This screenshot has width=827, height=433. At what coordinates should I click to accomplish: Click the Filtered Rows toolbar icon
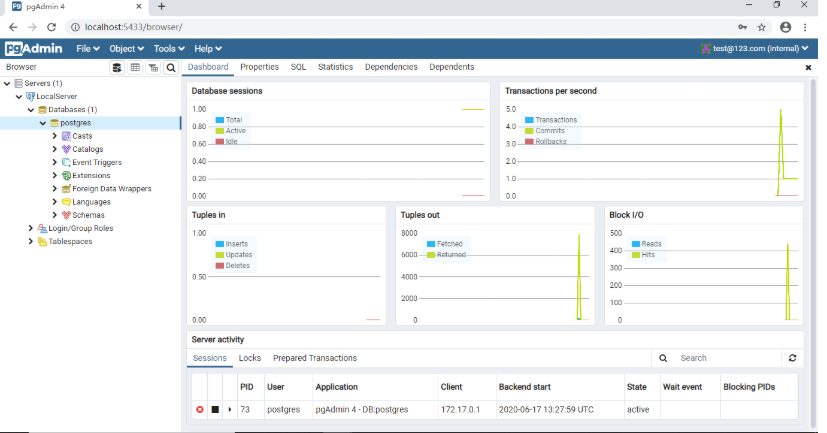pos(153,68)
